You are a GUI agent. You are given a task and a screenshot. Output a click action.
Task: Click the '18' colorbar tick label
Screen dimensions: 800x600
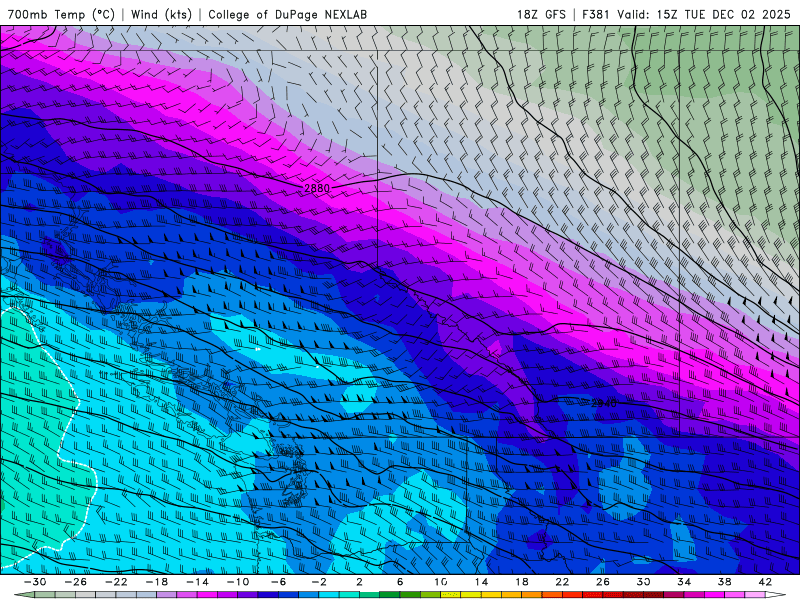tap(521, 582)
